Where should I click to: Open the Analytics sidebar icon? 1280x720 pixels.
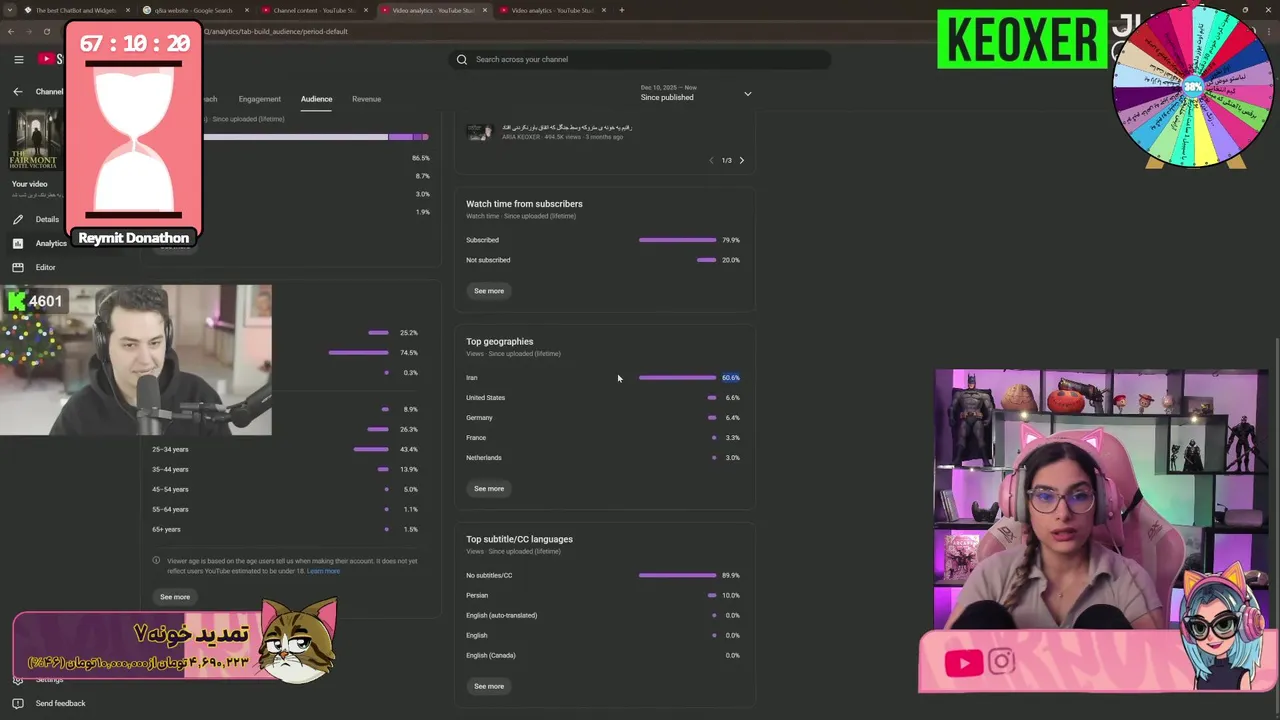(18, 243)
